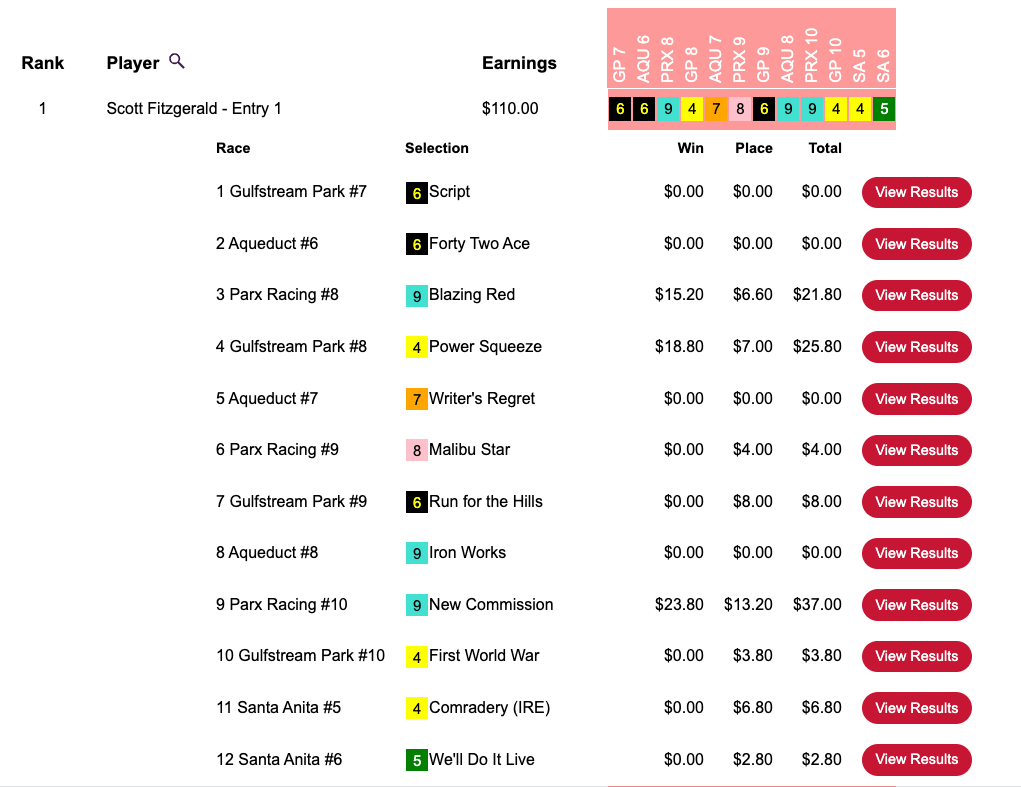
Task: Click the Rank column header
Action: [43, 63]
